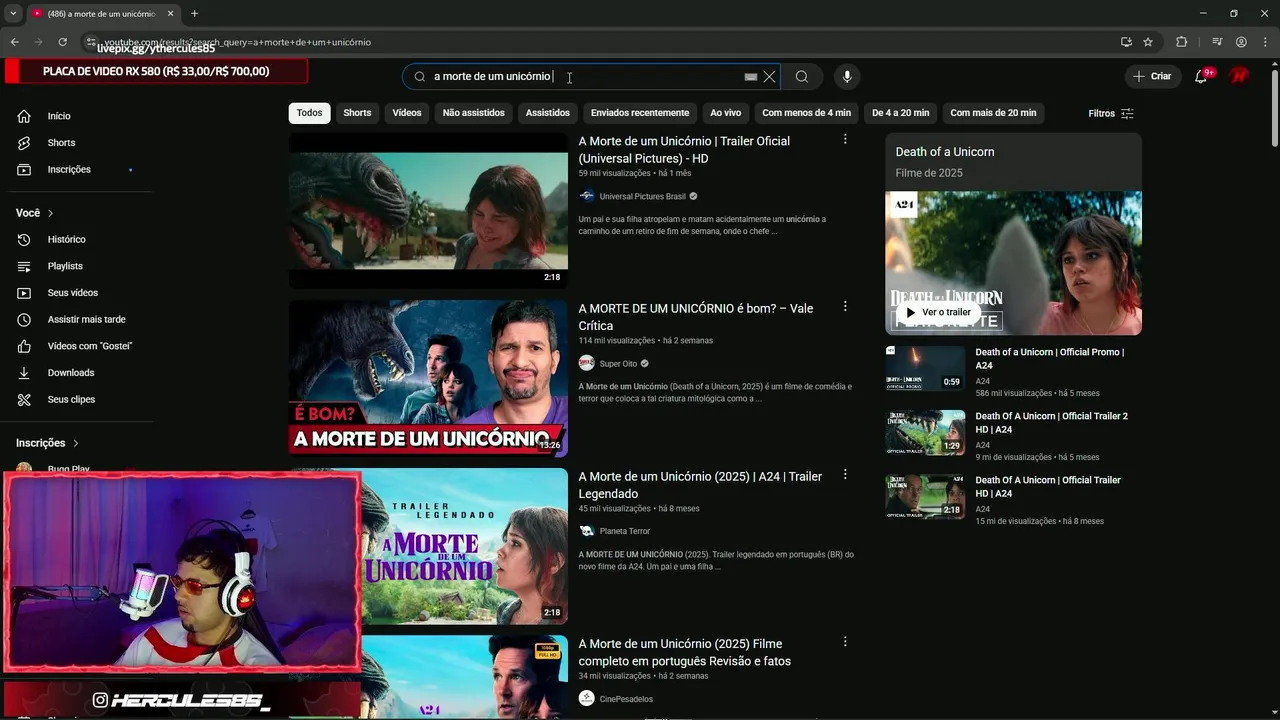Open options for Super Oito crítica video

point(845,307)
